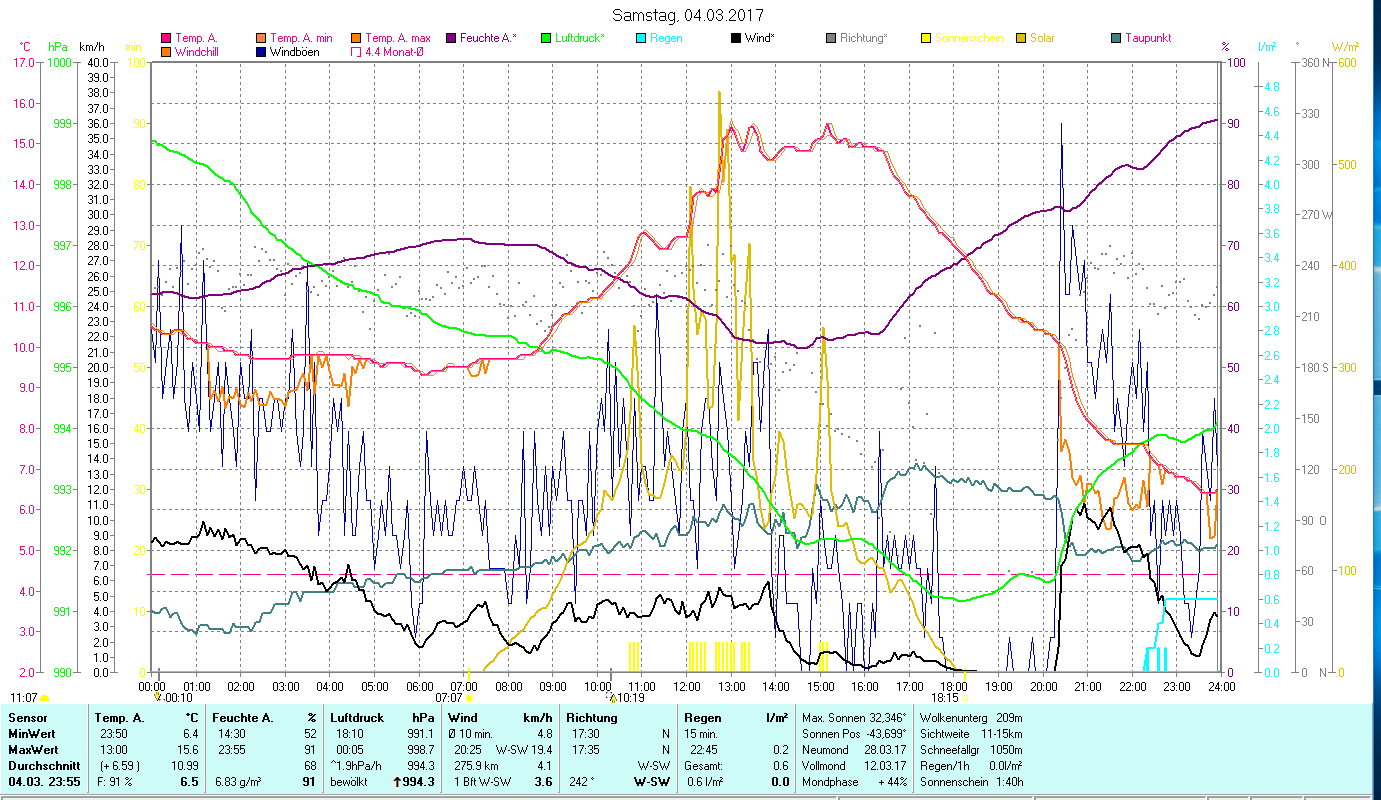Viewport: 1381px width, 800px height.
Task: Click the Mondphase + 44% entry
Action: [855, 782]
